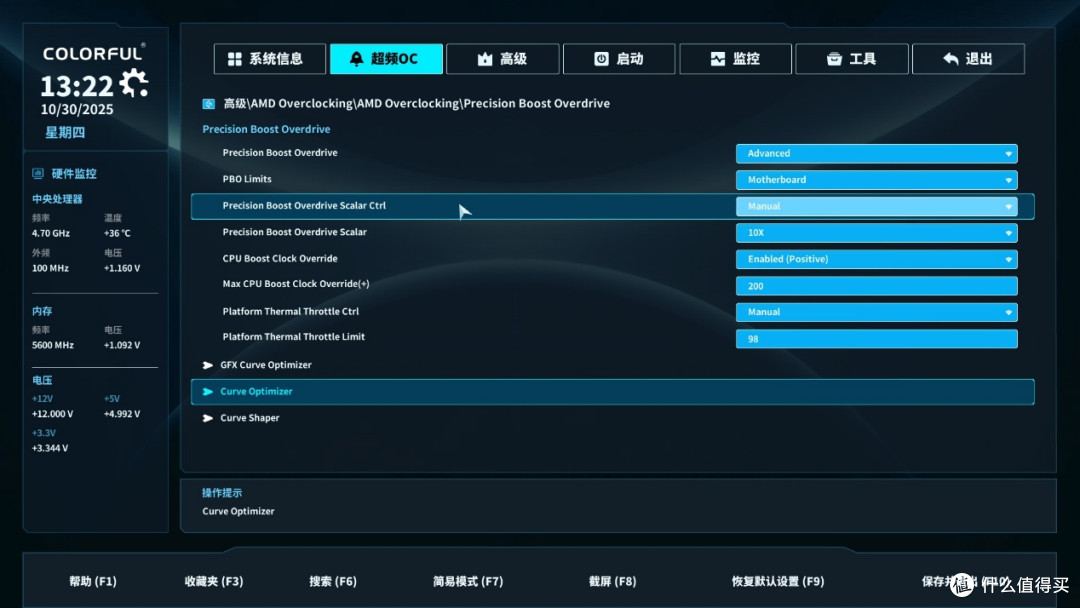The width and height of the screenshot is (1080, 608).
Task: Click the rocket icon on 超频OC tab
Action: (356, 59)
